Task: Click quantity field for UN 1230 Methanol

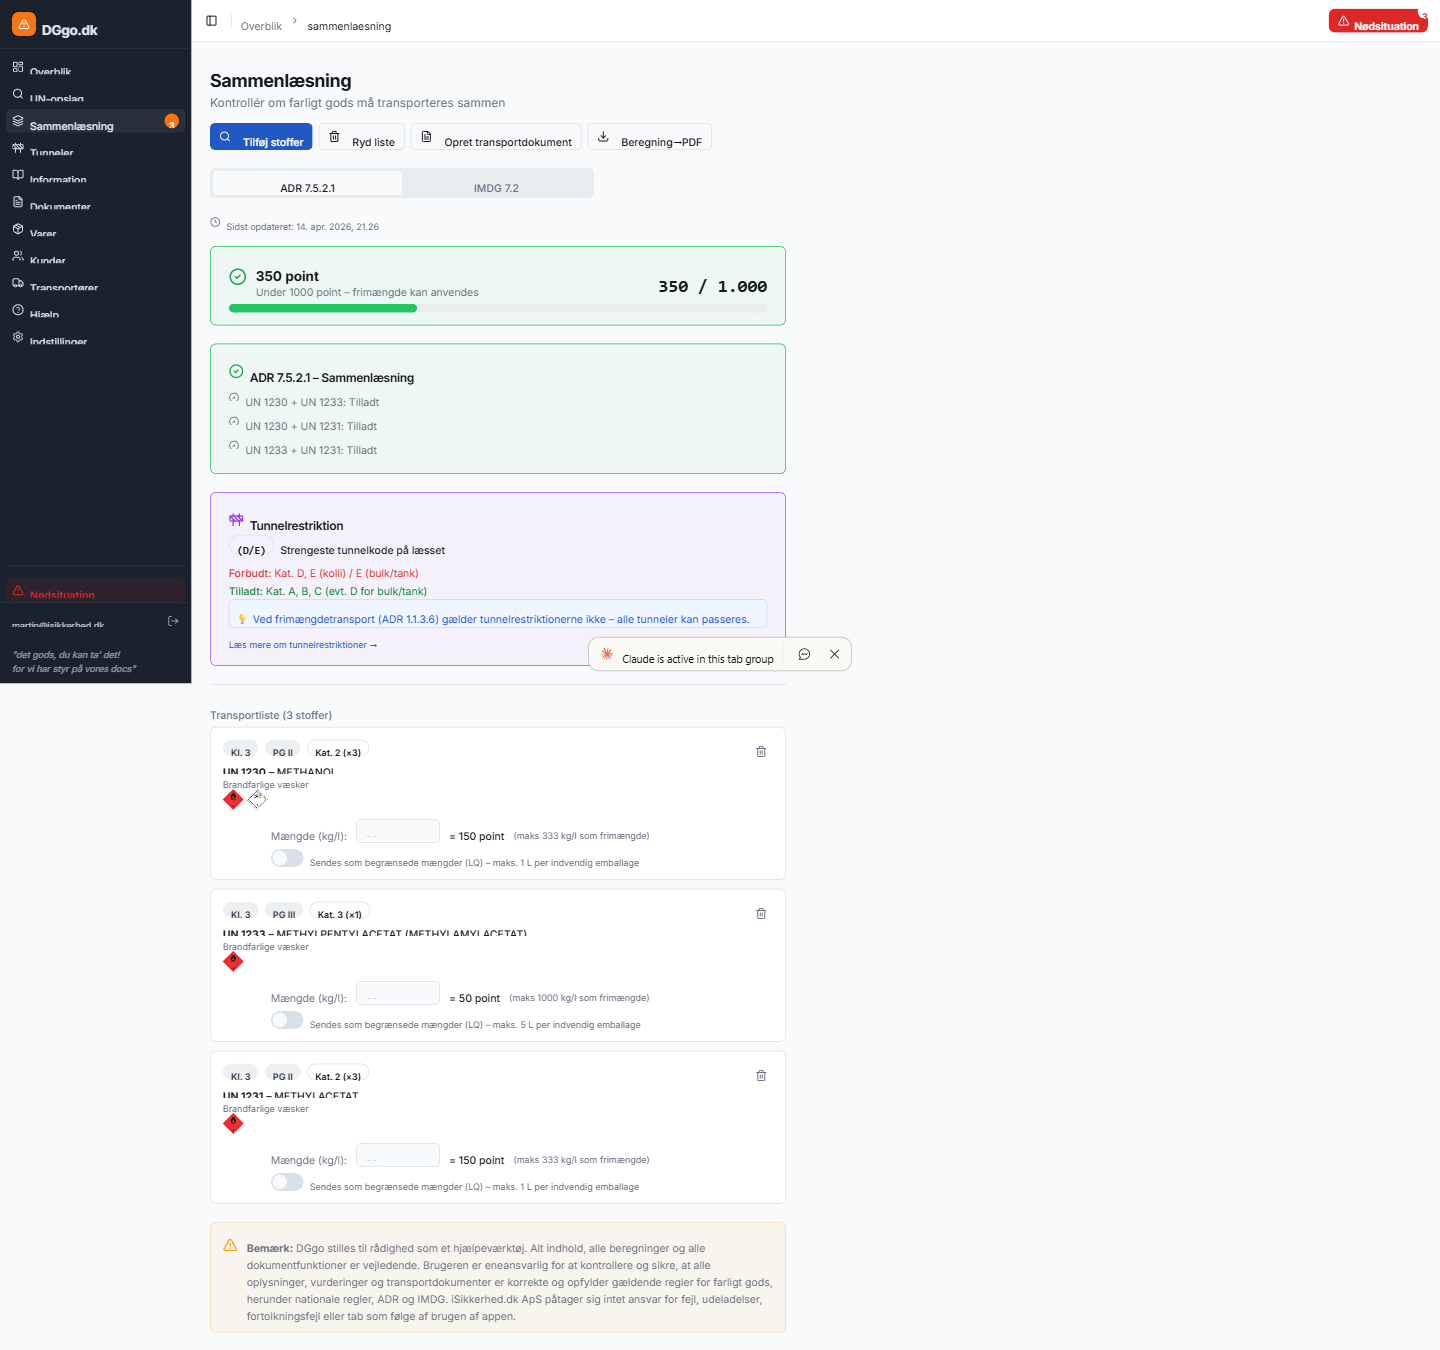Action: pyautogui.click(x=398, y=832)
